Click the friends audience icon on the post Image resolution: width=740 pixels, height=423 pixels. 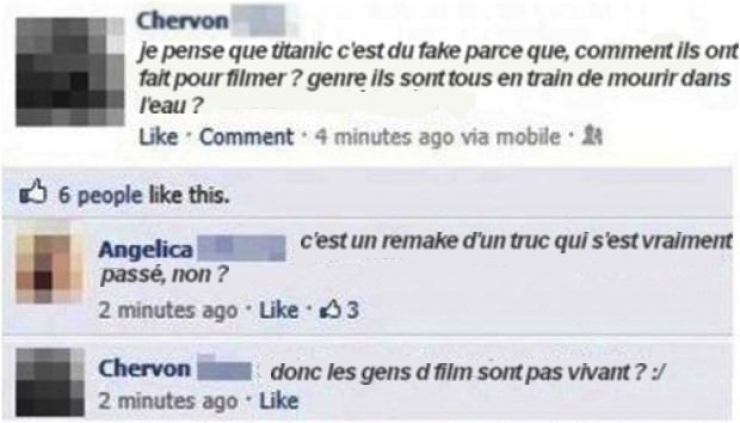click(x=592, y=138)
